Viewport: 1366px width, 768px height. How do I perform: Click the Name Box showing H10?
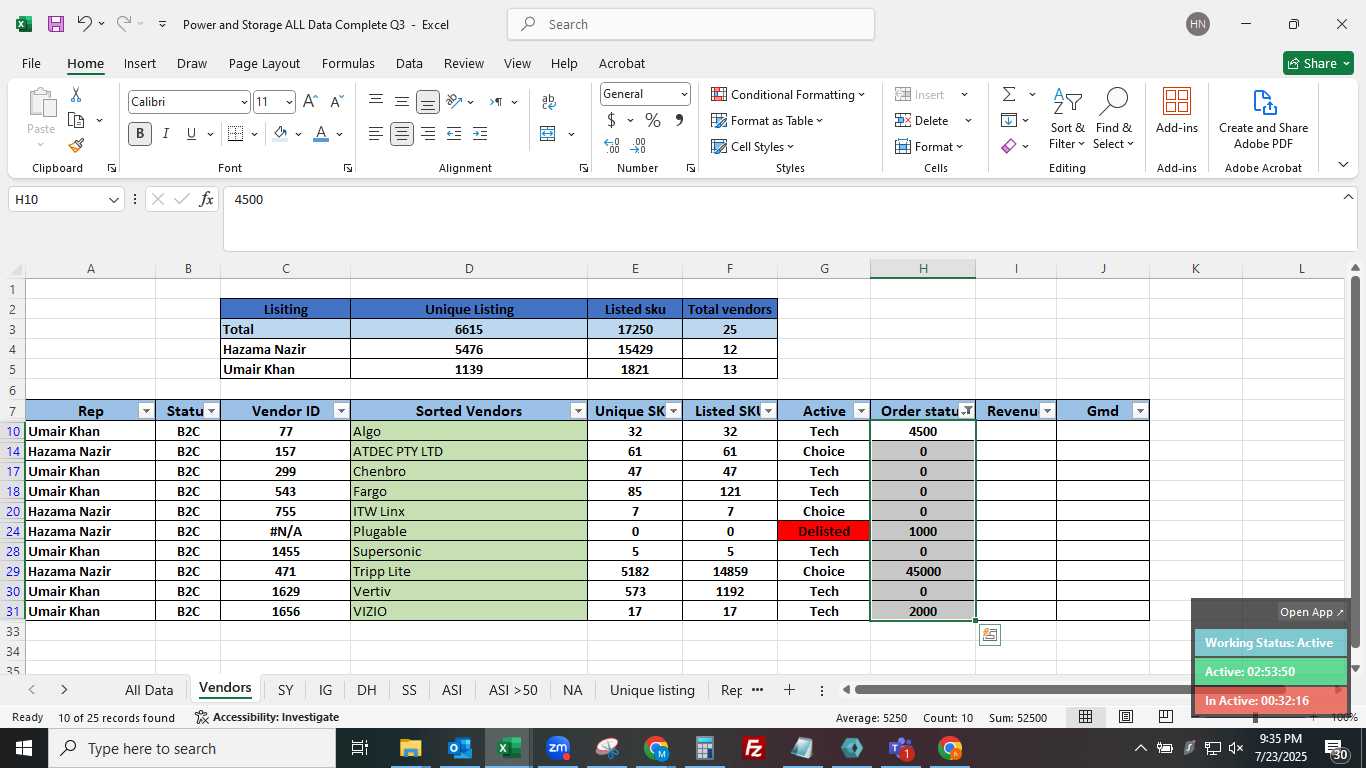tap(66, 199)
